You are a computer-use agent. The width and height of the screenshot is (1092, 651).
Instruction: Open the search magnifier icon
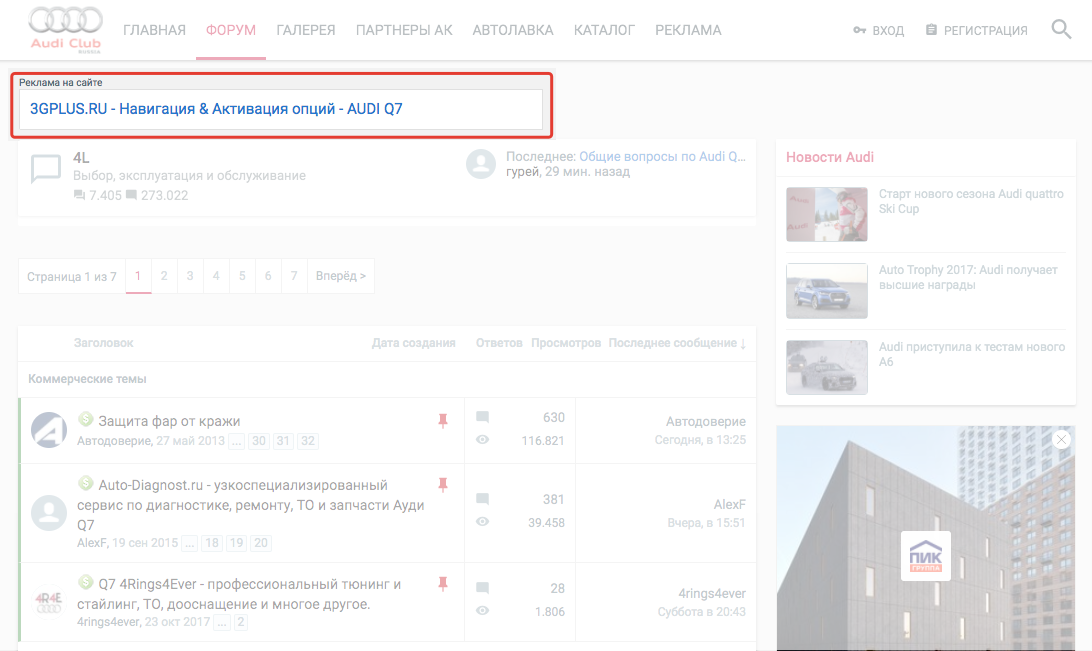point(1061,30)
